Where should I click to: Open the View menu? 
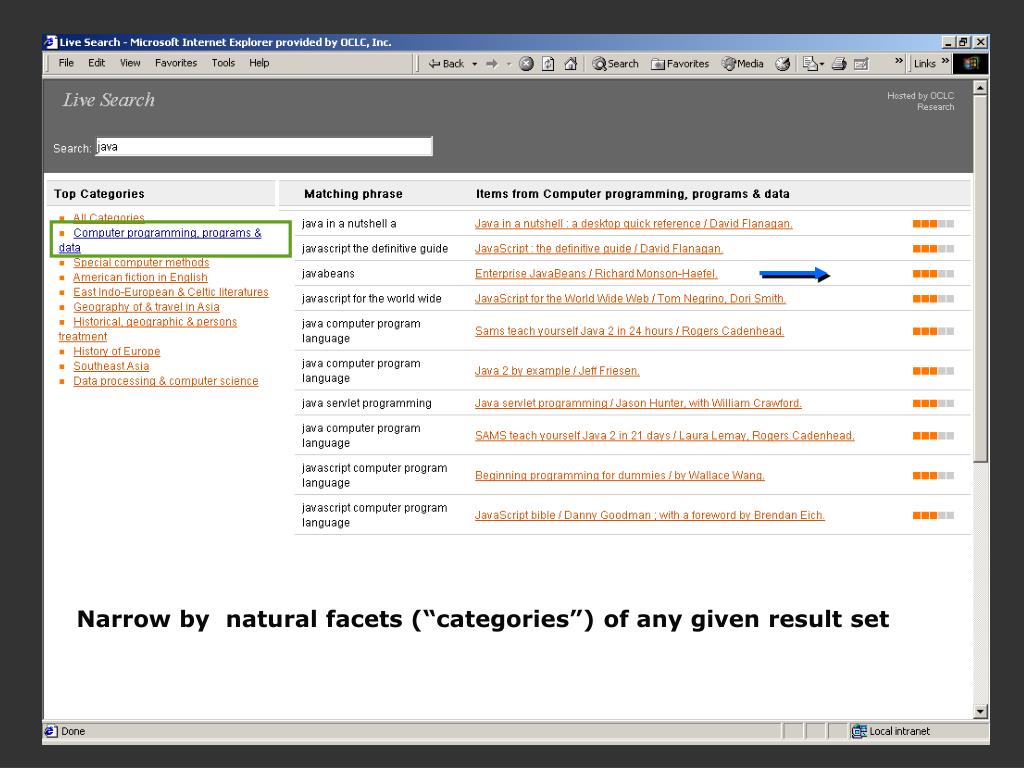click(x=130, y=63)
